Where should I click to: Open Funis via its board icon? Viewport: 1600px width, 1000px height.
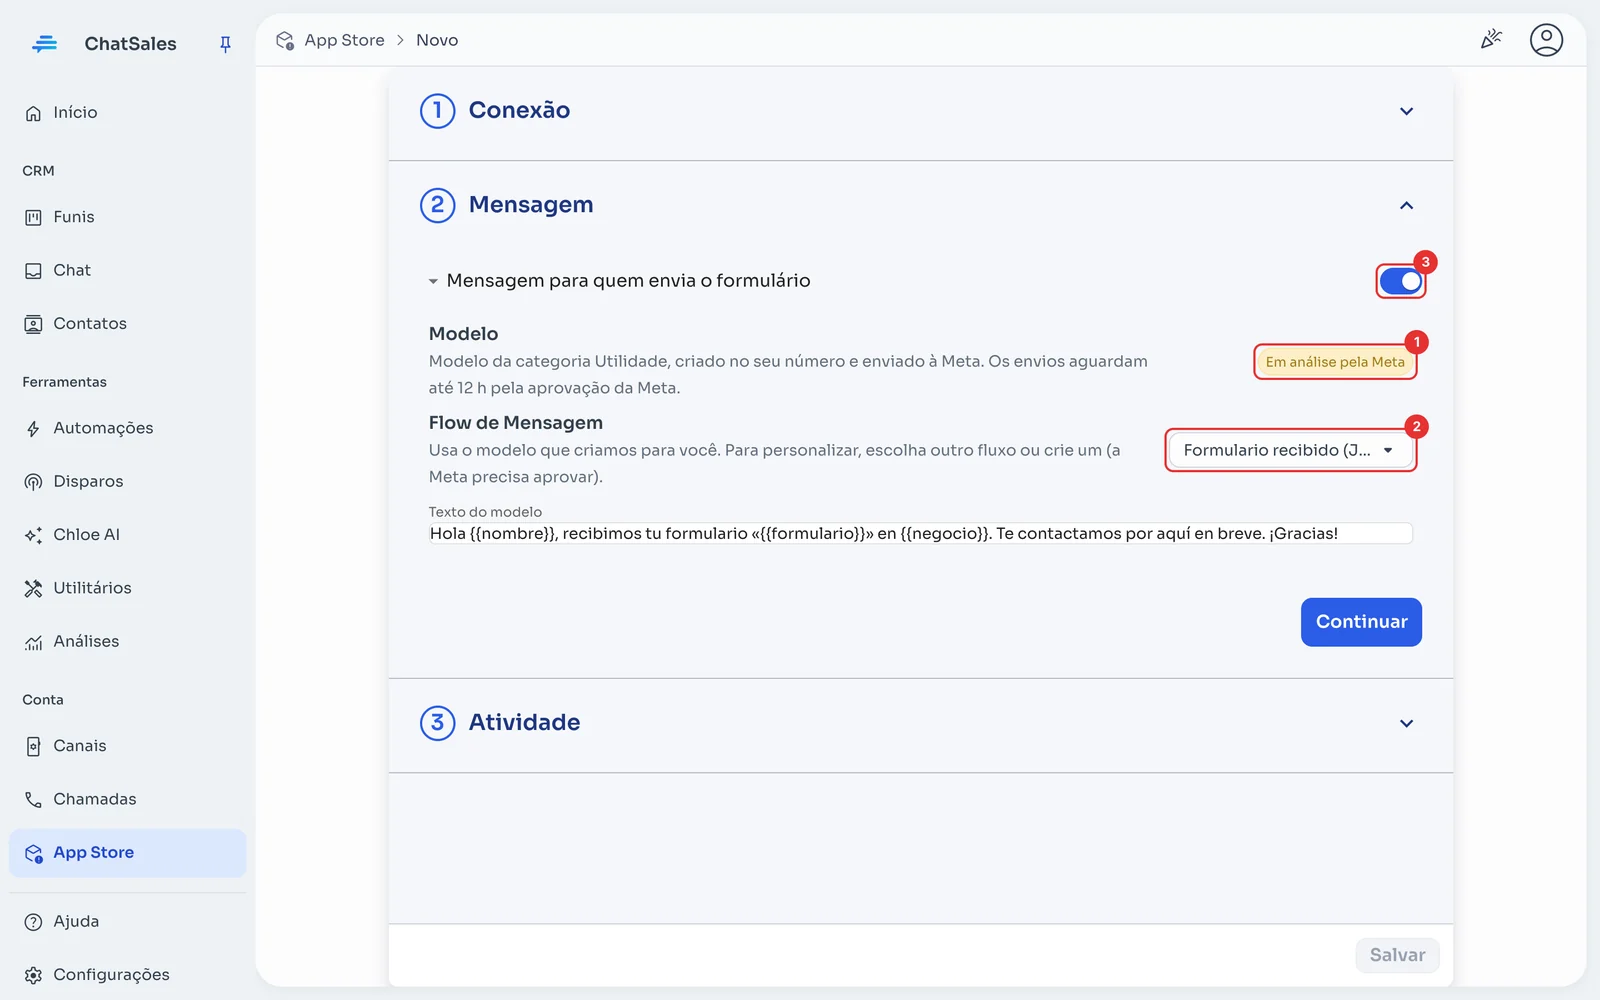point(33,217)
